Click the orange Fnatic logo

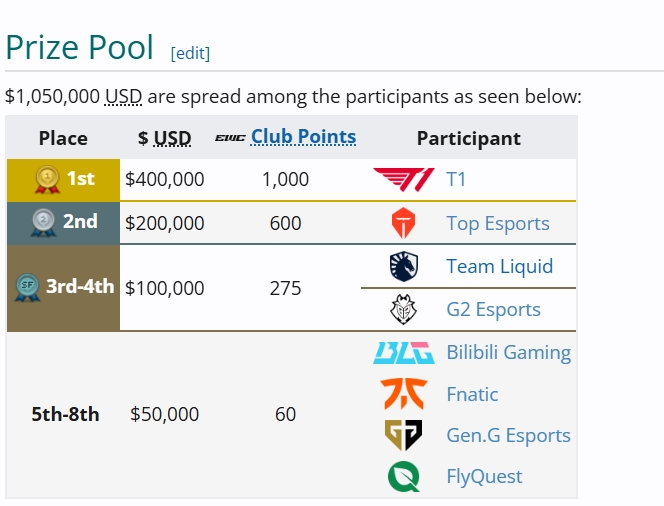pos(404,394)
